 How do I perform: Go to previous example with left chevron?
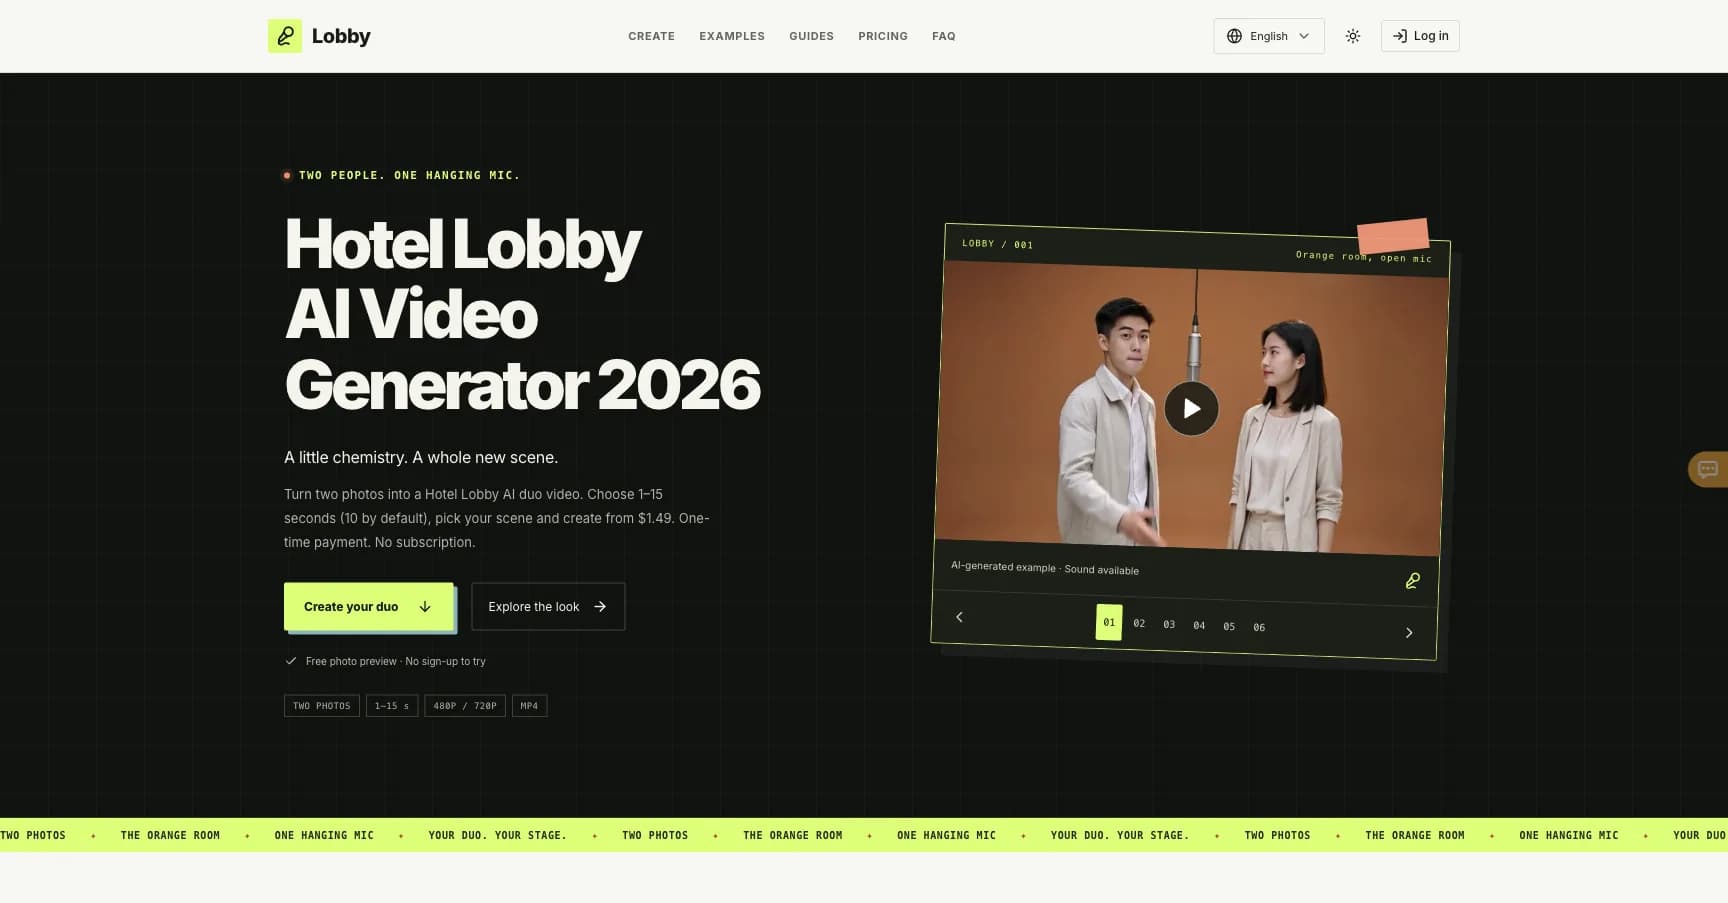959,617
